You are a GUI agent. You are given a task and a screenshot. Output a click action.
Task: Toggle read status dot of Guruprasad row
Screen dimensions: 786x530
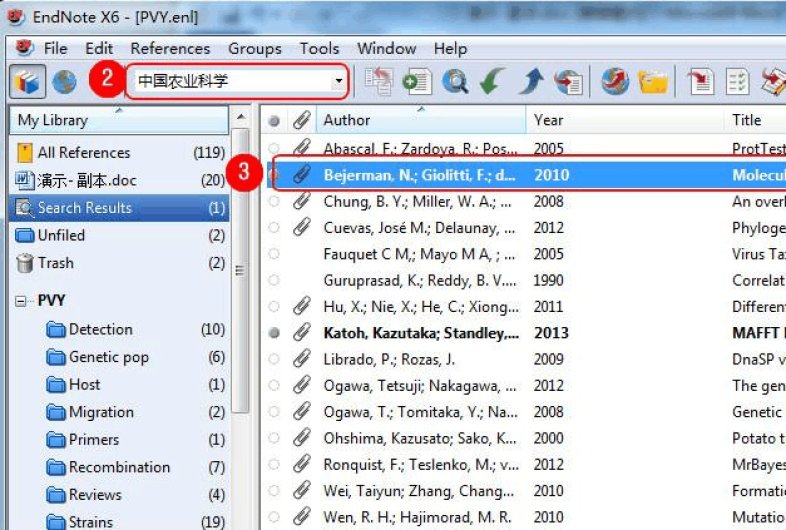[274, 280]
